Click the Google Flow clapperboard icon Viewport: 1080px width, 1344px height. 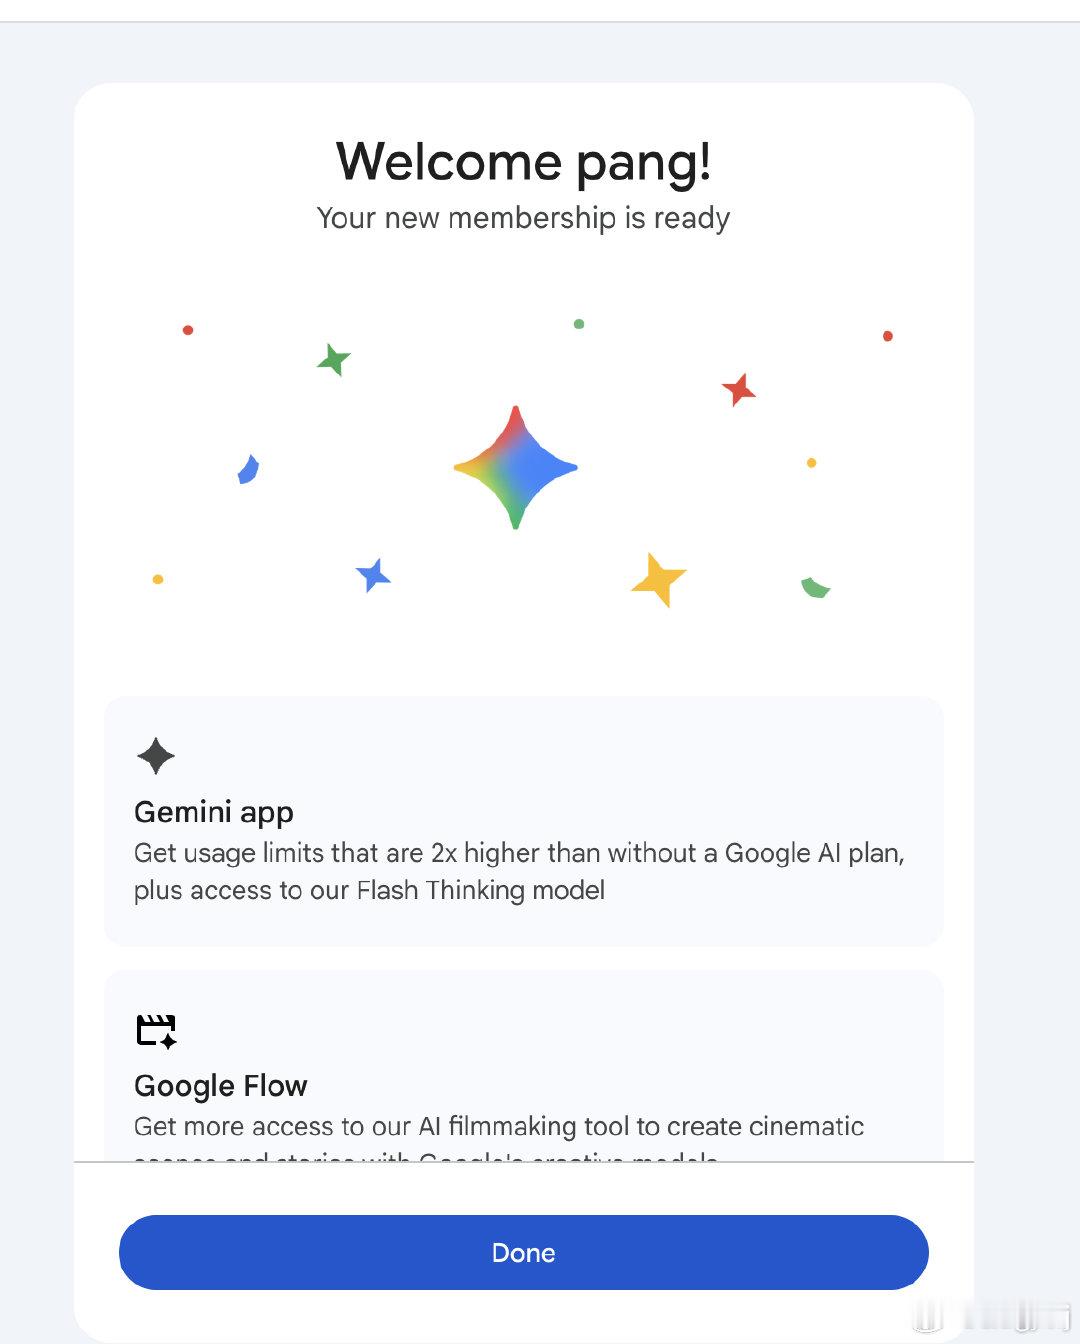pyautogui.click(x=156, y=1031)
